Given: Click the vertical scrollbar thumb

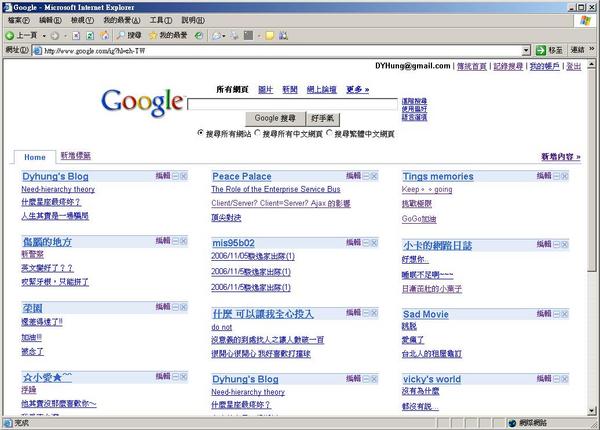Looking at the screenshot, I should tap(592, 171).
